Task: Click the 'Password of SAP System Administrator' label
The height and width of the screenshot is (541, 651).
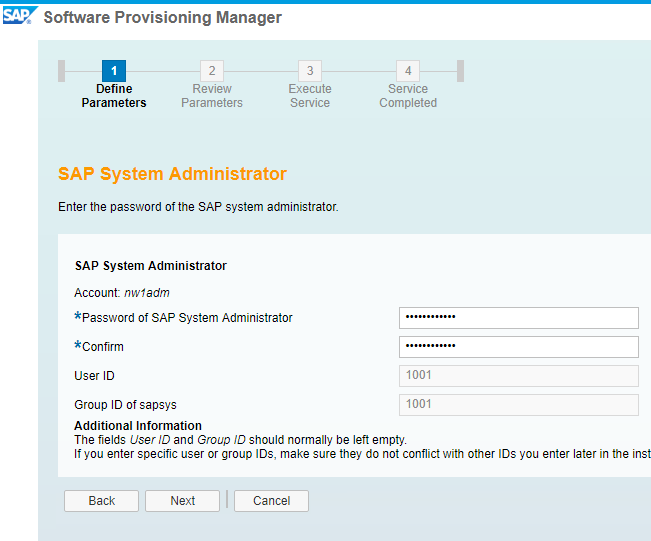Action: (x=187, y=318)
